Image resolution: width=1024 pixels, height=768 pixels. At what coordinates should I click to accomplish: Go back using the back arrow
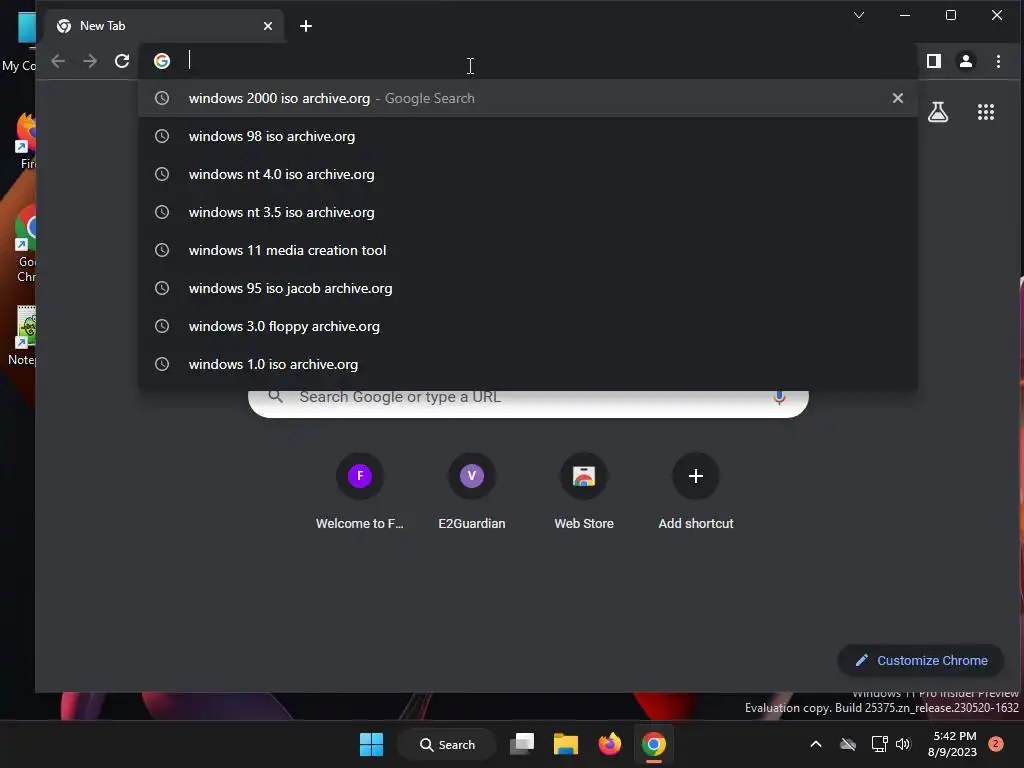pos(58,61)
